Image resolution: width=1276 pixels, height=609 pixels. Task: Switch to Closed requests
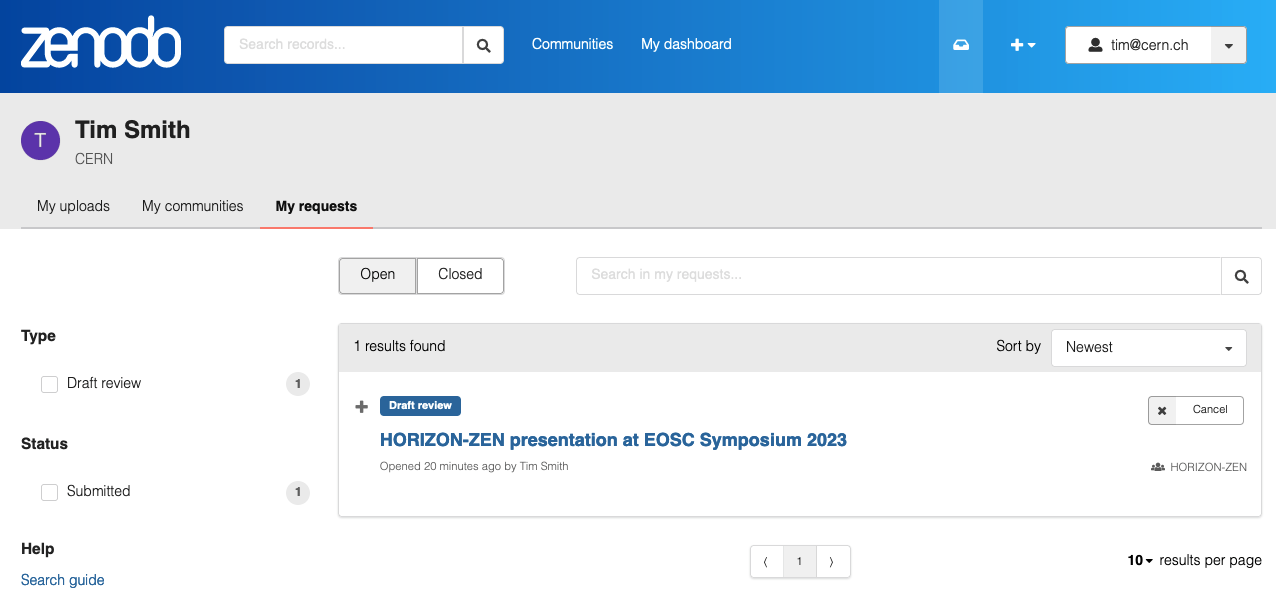pyautogui.click(x=460, y=275)
